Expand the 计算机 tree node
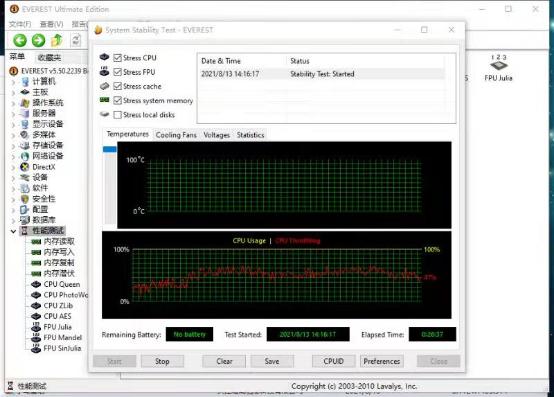Image resolution: width=554 pixels, height=397 pixels. click(x=13, y=82)
